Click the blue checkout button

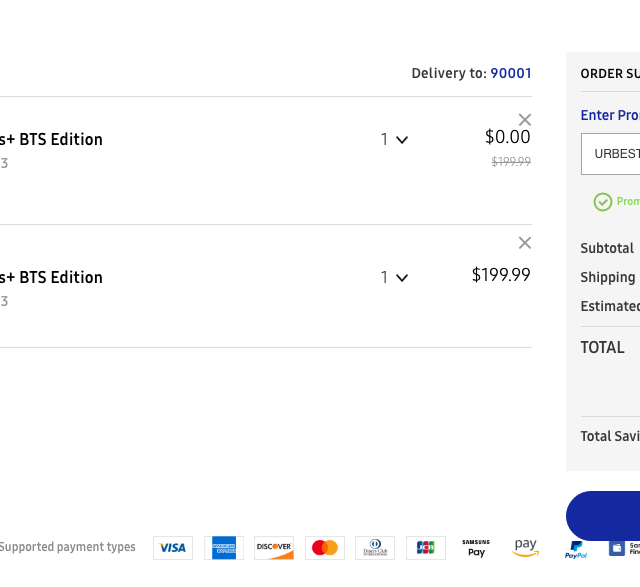click(x=604, y=516)
